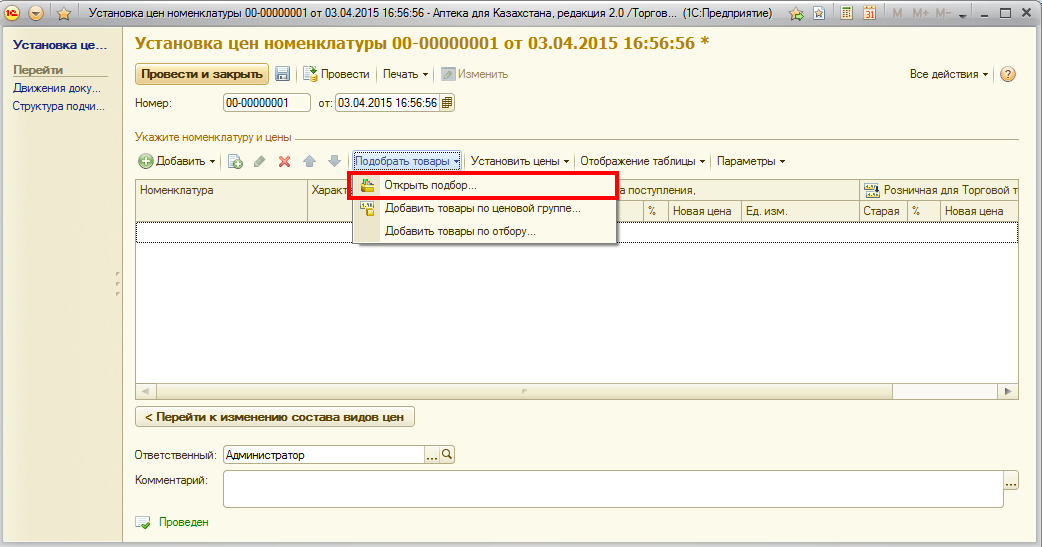Click the save document diskette icon
This screenshot has width=1042, height=547.
283,74
